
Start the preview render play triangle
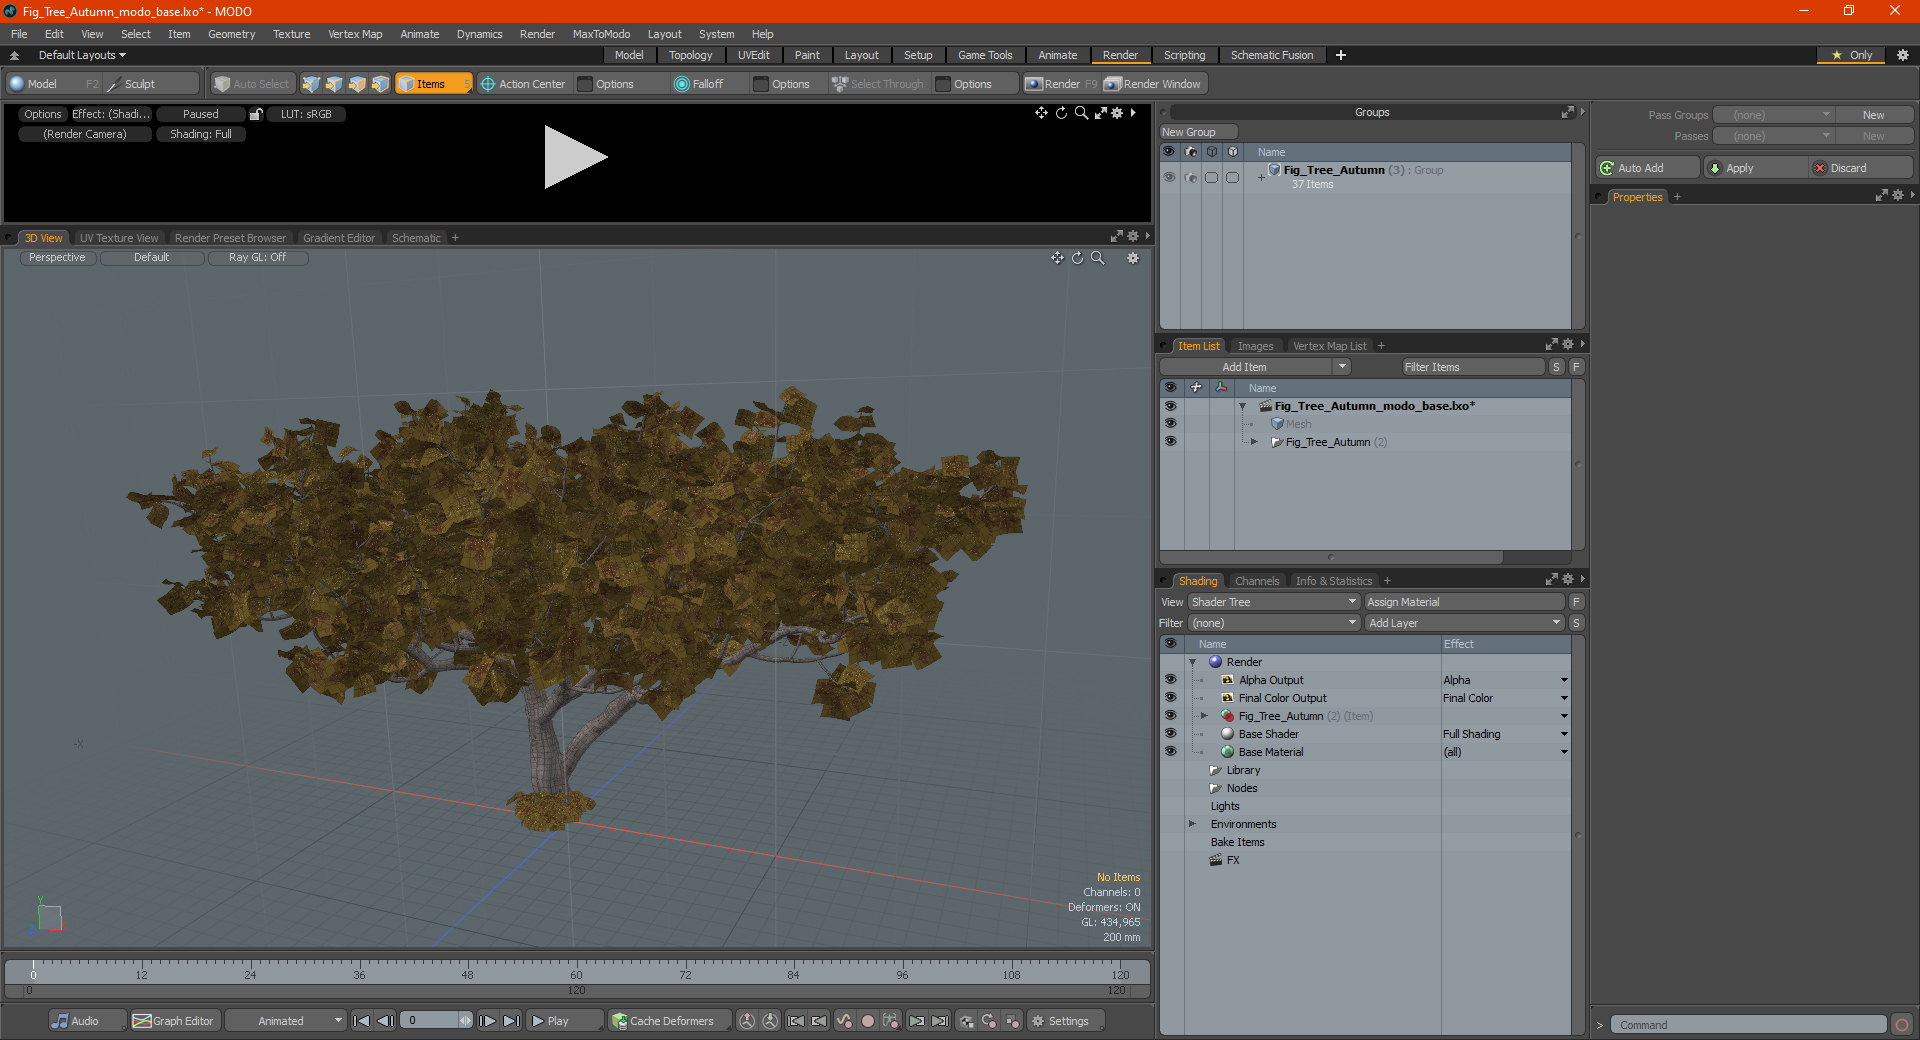(574, 157)
